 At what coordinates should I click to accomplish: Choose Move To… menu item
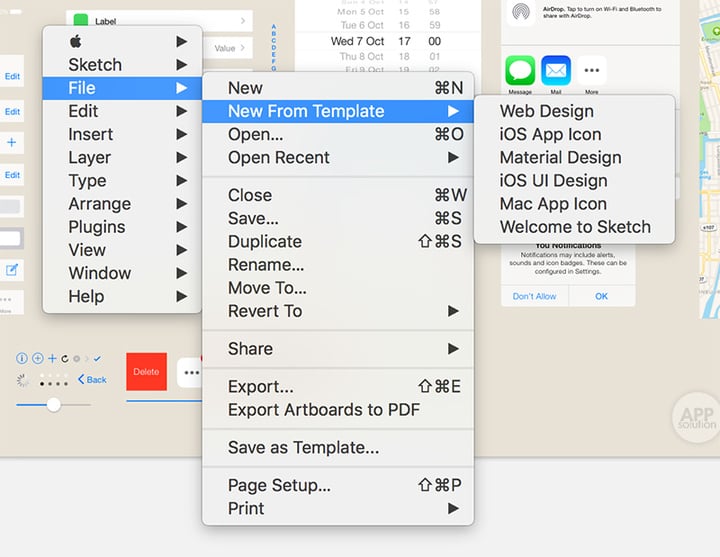tap(338, 288)
